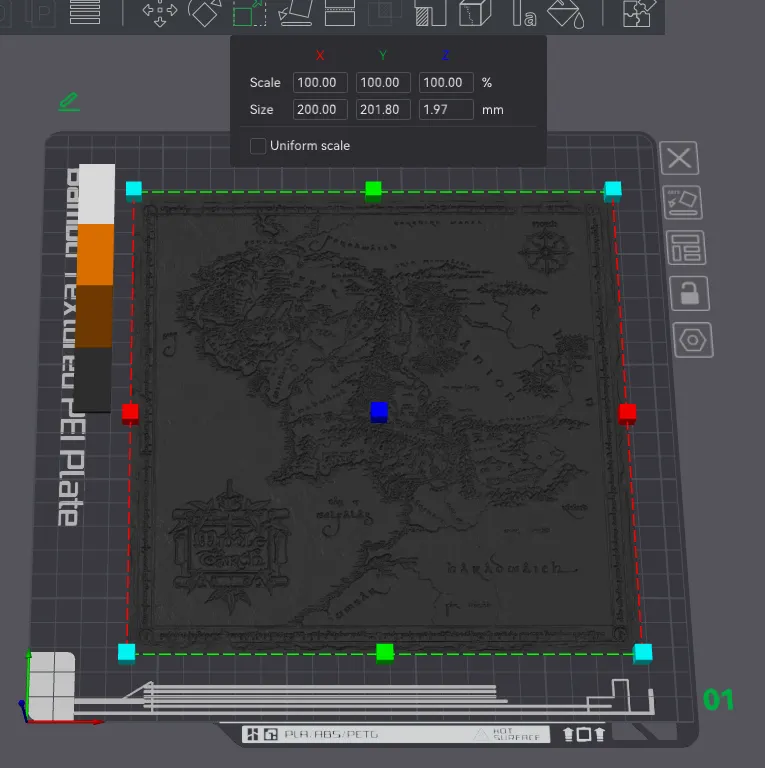765x768 pixels.
Task: Click the left red X scale handle
Action: [130, 414]
